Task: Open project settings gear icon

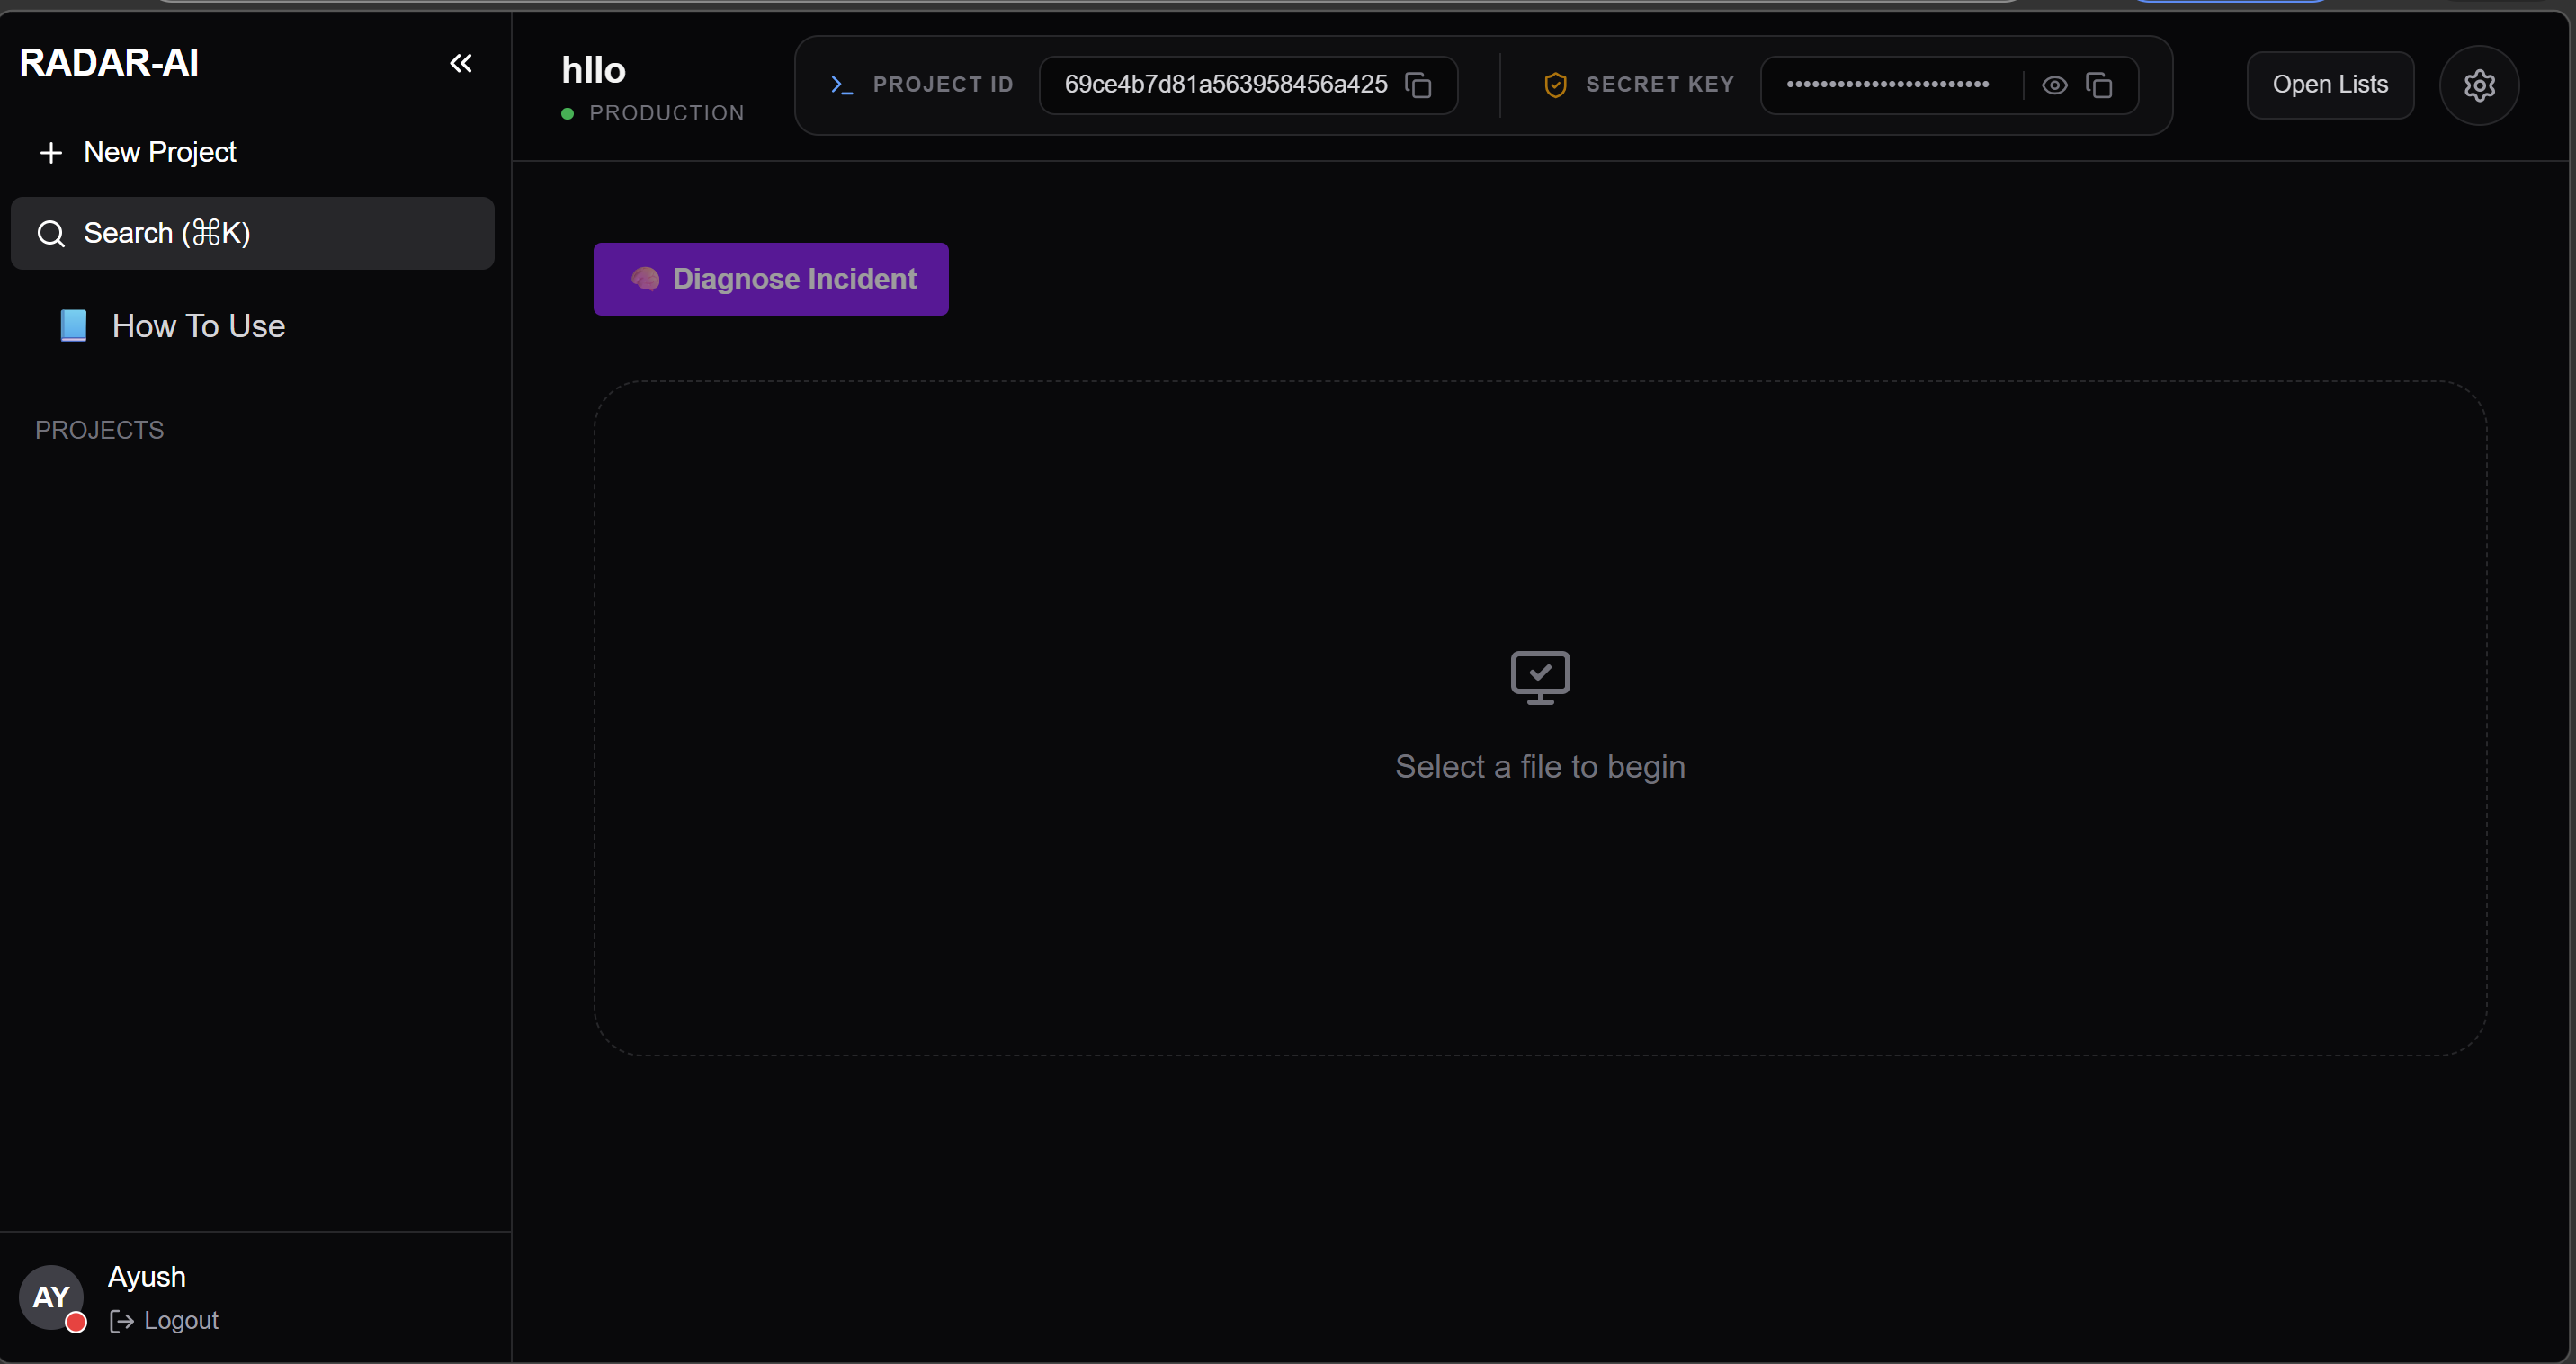Action: (2479, 85)
